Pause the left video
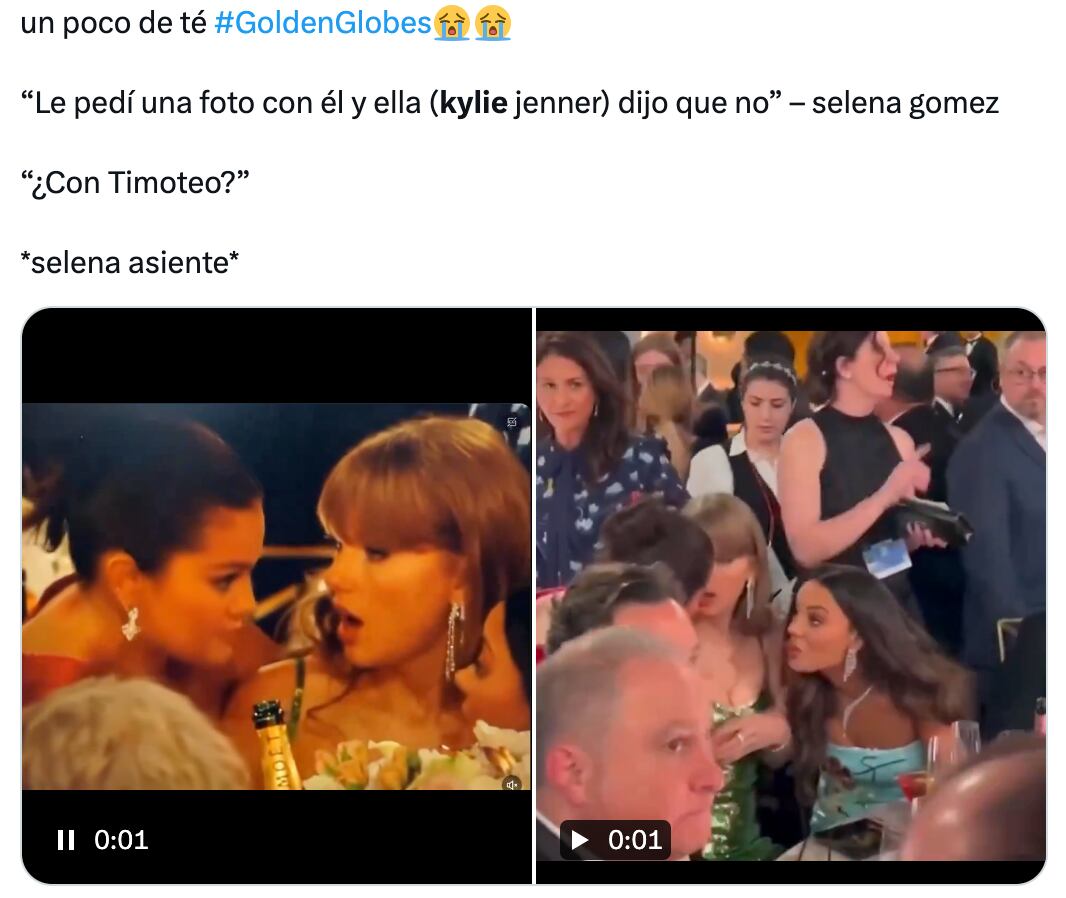Screen dimensions: 1066x898 pyautogui.click(x=66, y=840)
